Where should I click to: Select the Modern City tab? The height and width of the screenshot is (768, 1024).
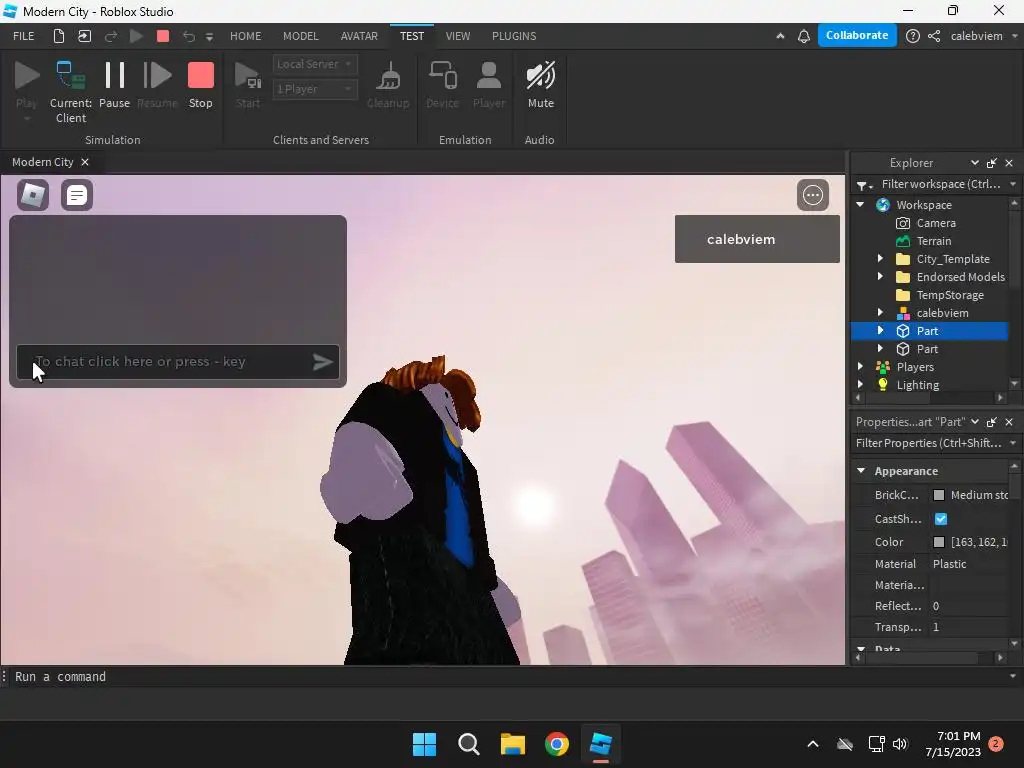pyautogui.click(x=42, y=162)
